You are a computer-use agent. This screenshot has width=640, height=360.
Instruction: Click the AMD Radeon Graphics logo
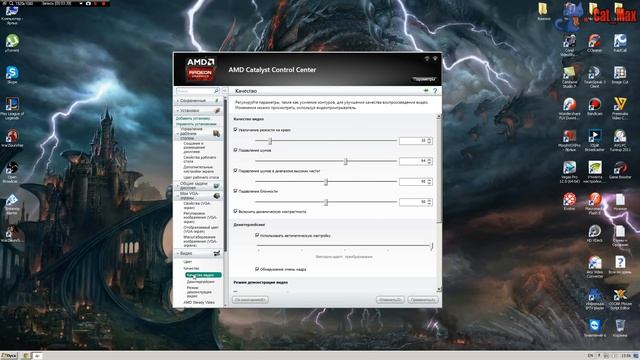click(x=200, y=68)
